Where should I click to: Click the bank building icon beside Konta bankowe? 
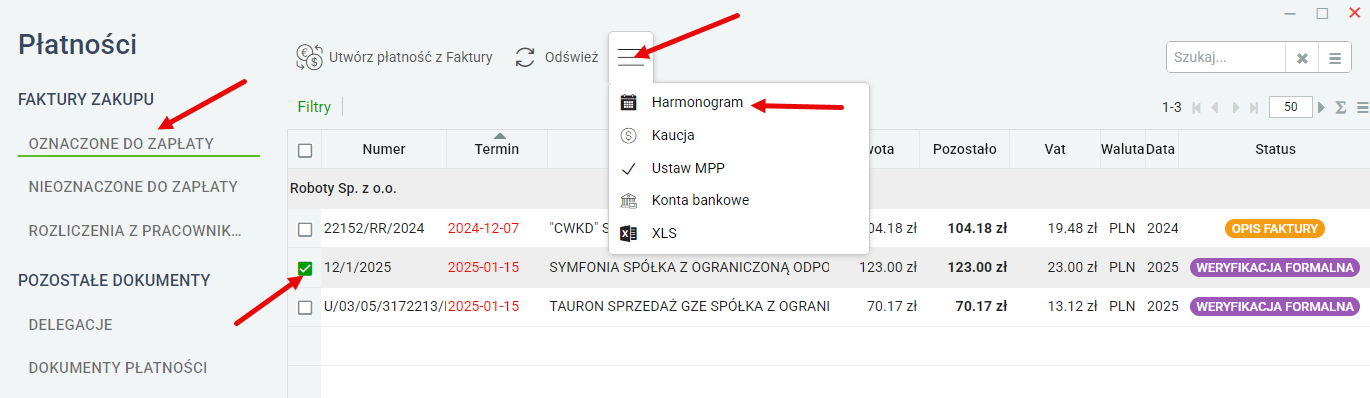pyautogui.click(x=628, y=200)
